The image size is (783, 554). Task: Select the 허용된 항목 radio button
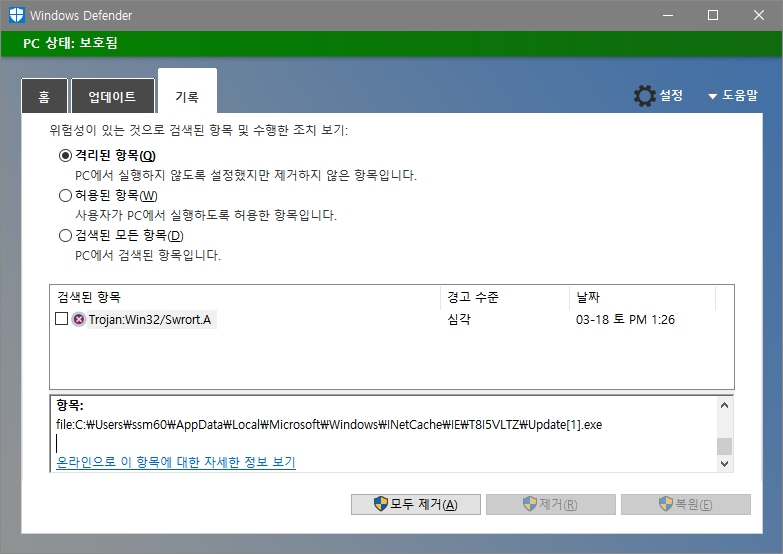[66, 195]
